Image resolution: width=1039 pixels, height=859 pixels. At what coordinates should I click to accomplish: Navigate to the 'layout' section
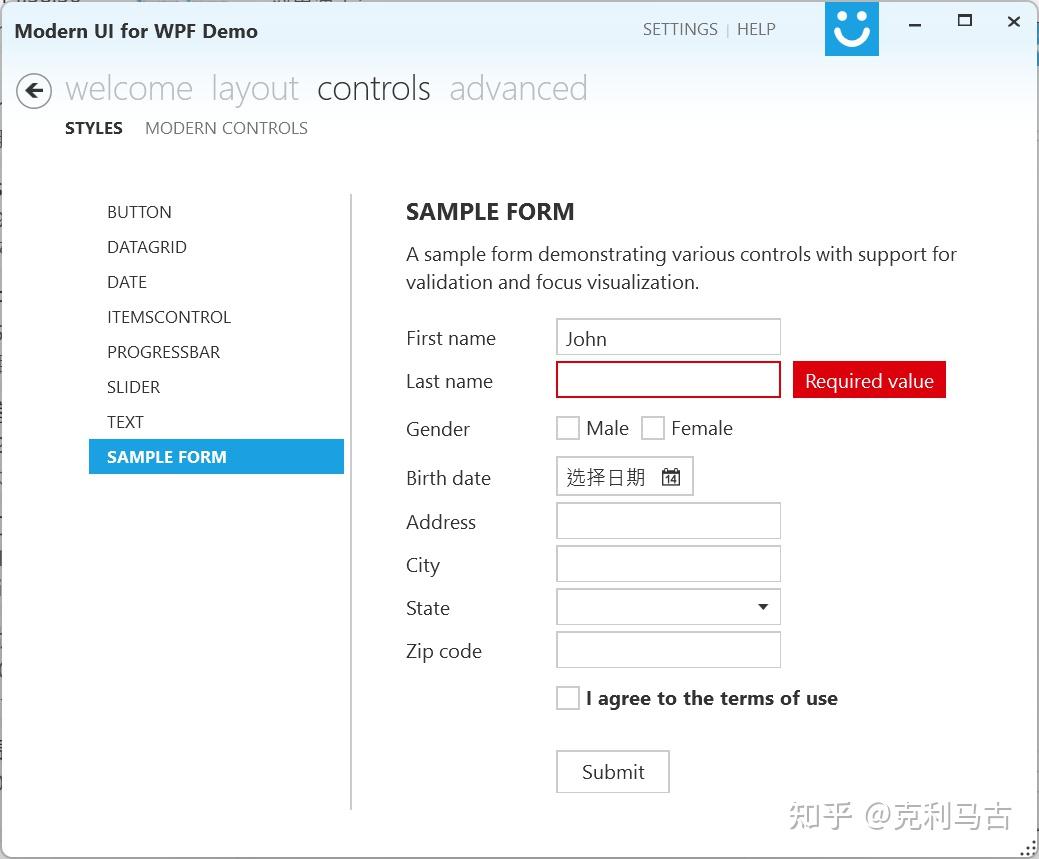tap(255, 88)
